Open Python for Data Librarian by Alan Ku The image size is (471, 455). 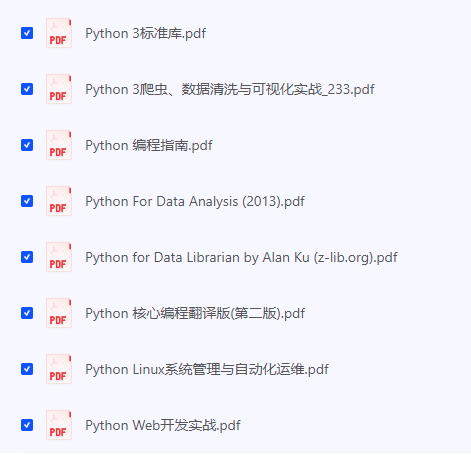point(241,257)
